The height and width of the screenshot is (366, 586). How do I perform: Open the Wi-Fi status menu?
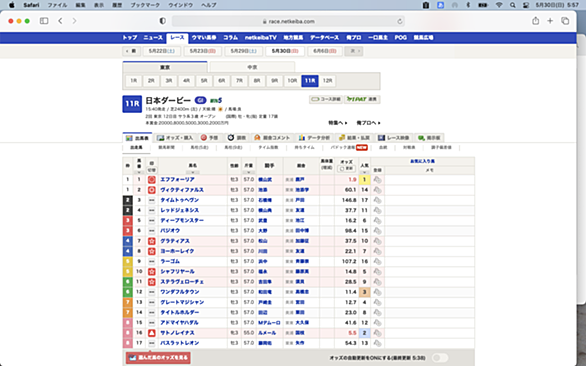pyautogui.click(x=499, y=5)
